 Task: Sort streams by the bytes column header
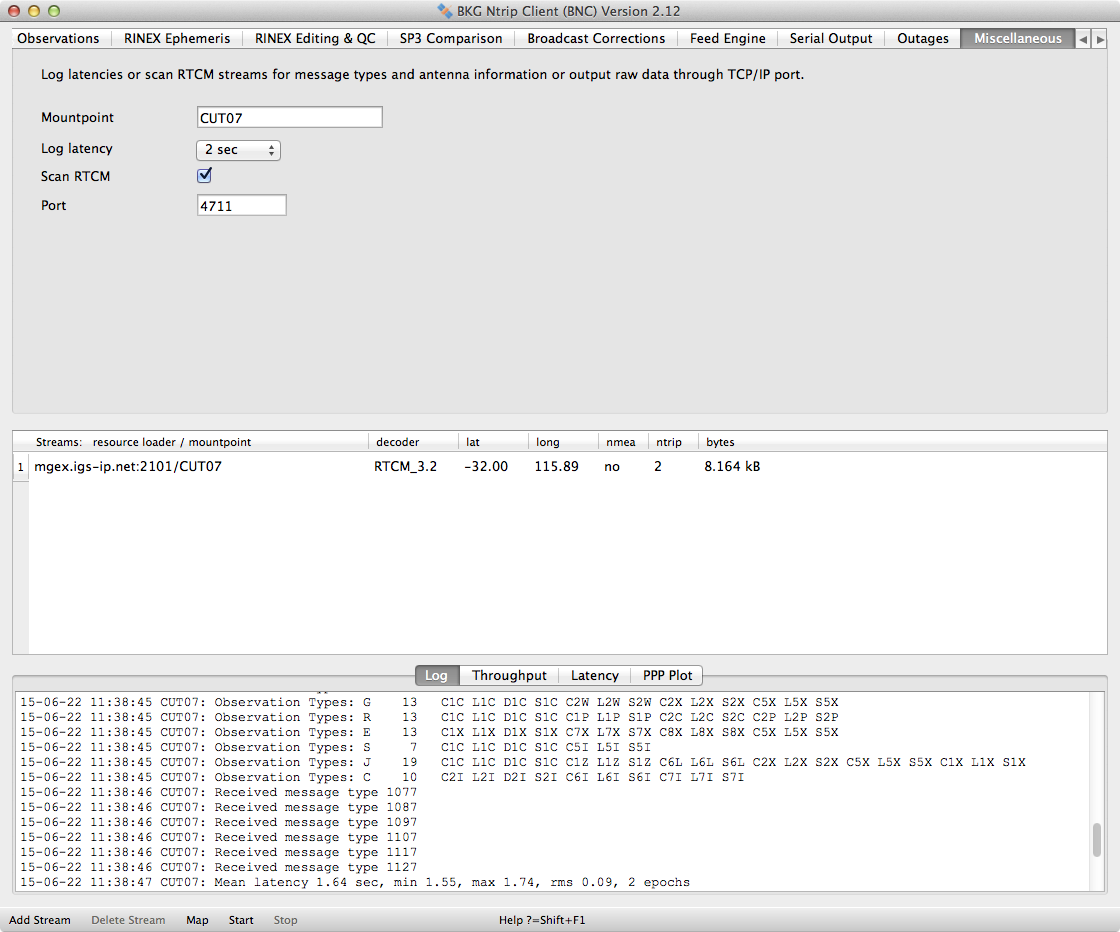[720, 442]
